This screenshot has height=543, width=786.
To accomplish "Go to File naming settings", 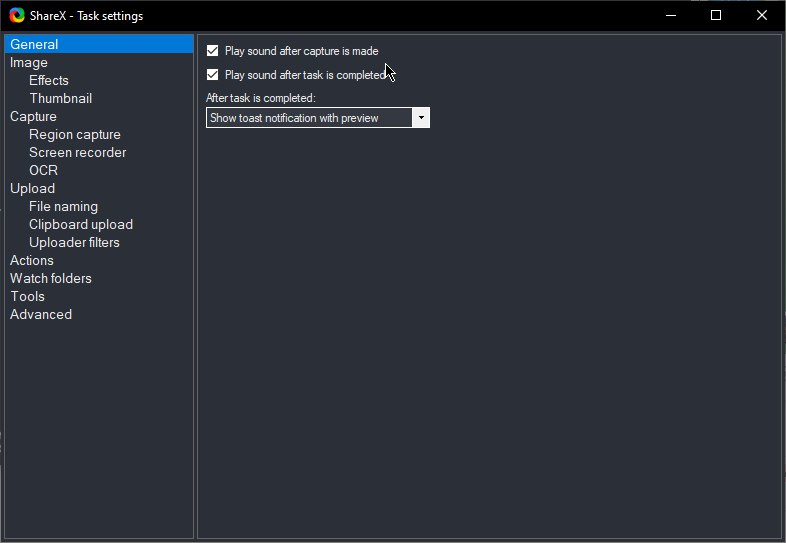I will click(x=63, y=207).
